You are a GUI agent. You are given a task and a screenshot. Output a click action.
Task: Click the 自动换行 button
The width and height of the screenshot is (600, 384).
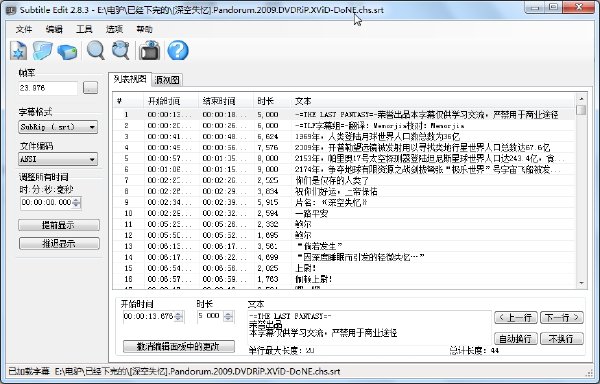(x=516, y=338)
